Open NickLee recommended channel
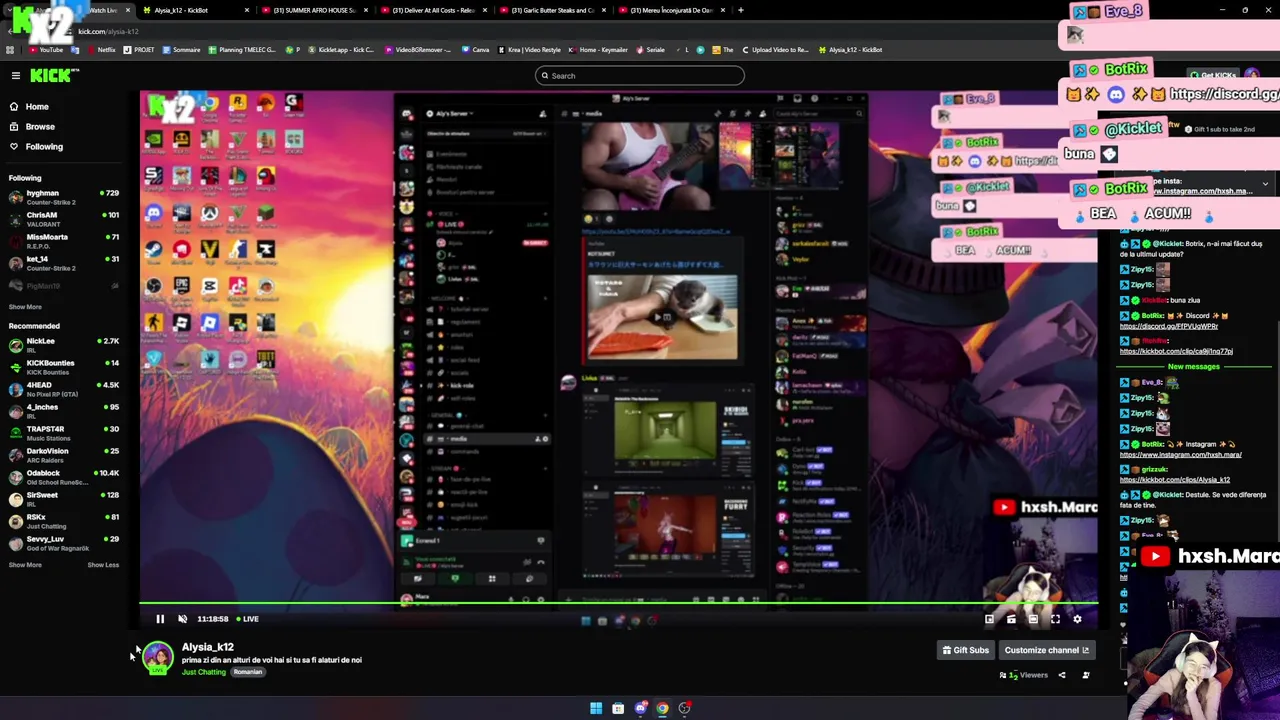The image size is (1280, 720). pos(62,344)
